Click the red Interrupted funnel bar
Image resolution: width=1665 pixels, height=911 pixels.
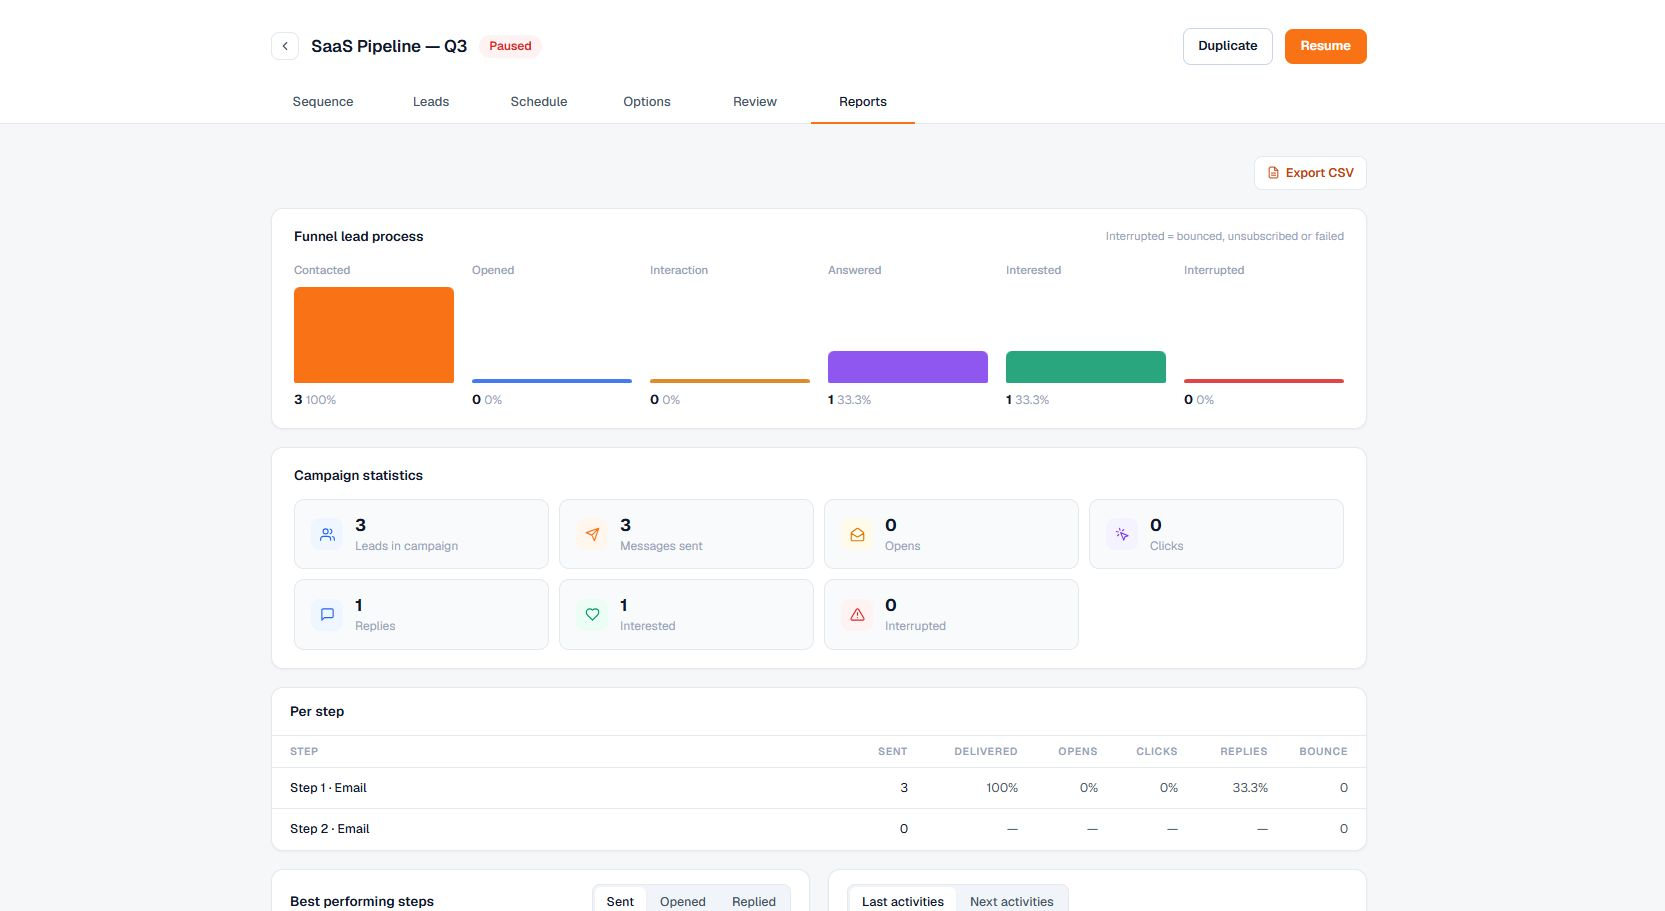(x=1264, y=381)
